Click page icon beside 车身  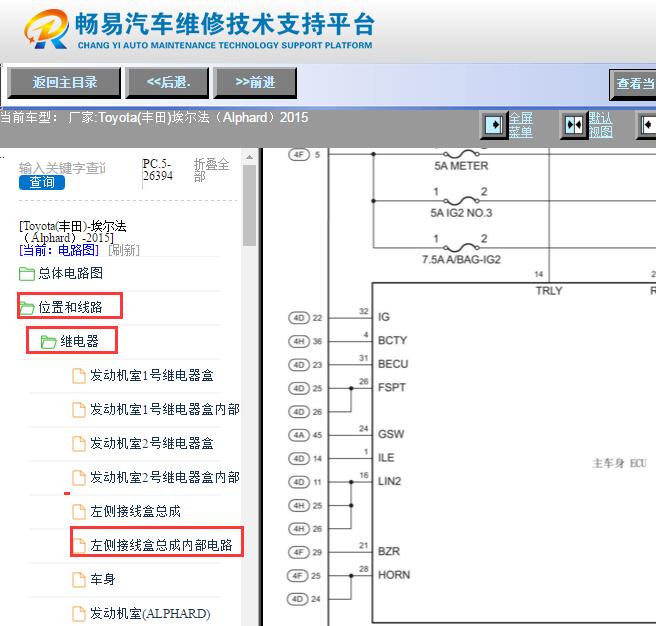click(79, 580)
